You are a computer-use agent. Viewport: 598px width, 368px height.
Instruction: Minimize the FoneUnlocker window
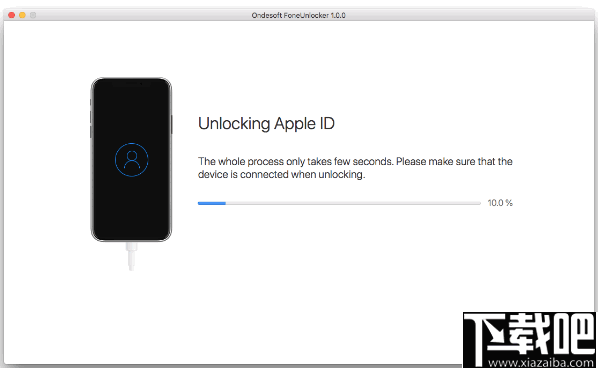click(x=22, y=15)
